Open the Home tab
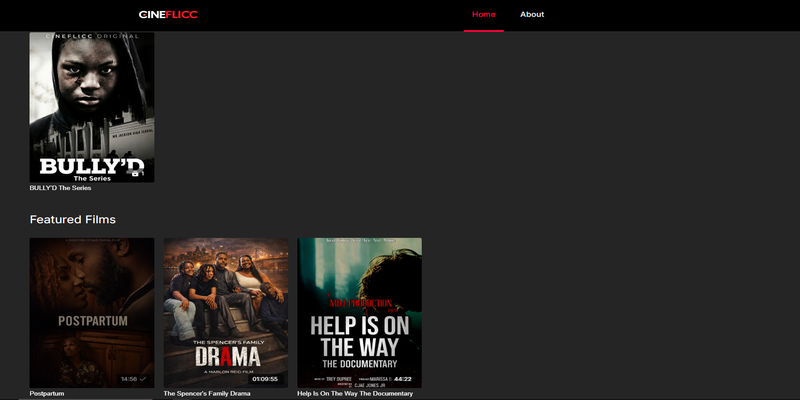800x400 pixels. pyautogui.click(x=484, y=15)
